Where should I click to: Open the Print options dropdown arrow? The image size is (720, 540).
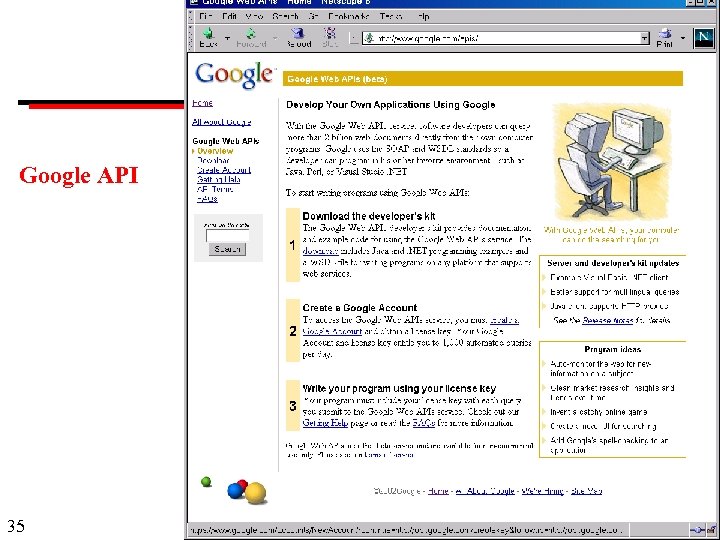click(x=683, y=38)
